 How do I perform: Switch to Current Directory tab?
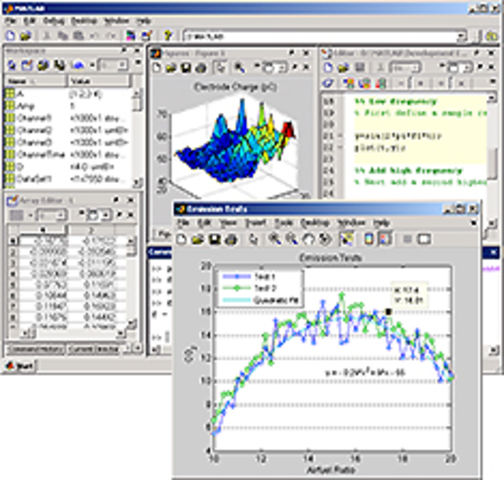coord(93,349)
